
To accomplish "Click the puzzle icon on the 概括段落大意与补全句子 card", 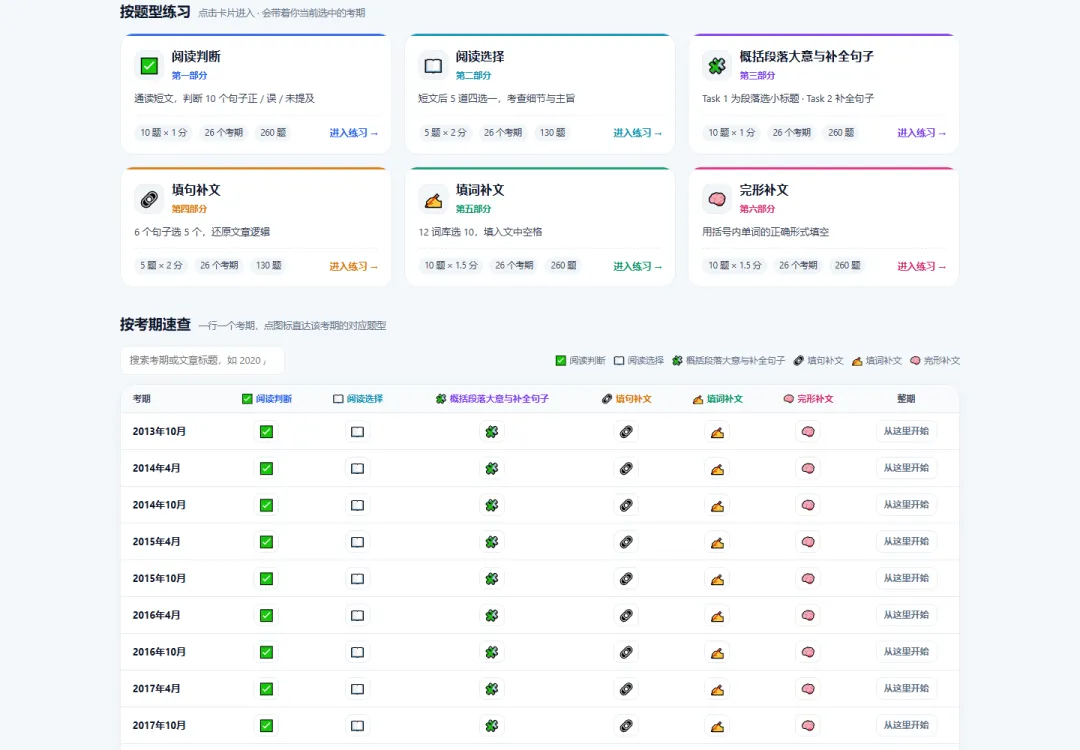I will tap(717, 65).
